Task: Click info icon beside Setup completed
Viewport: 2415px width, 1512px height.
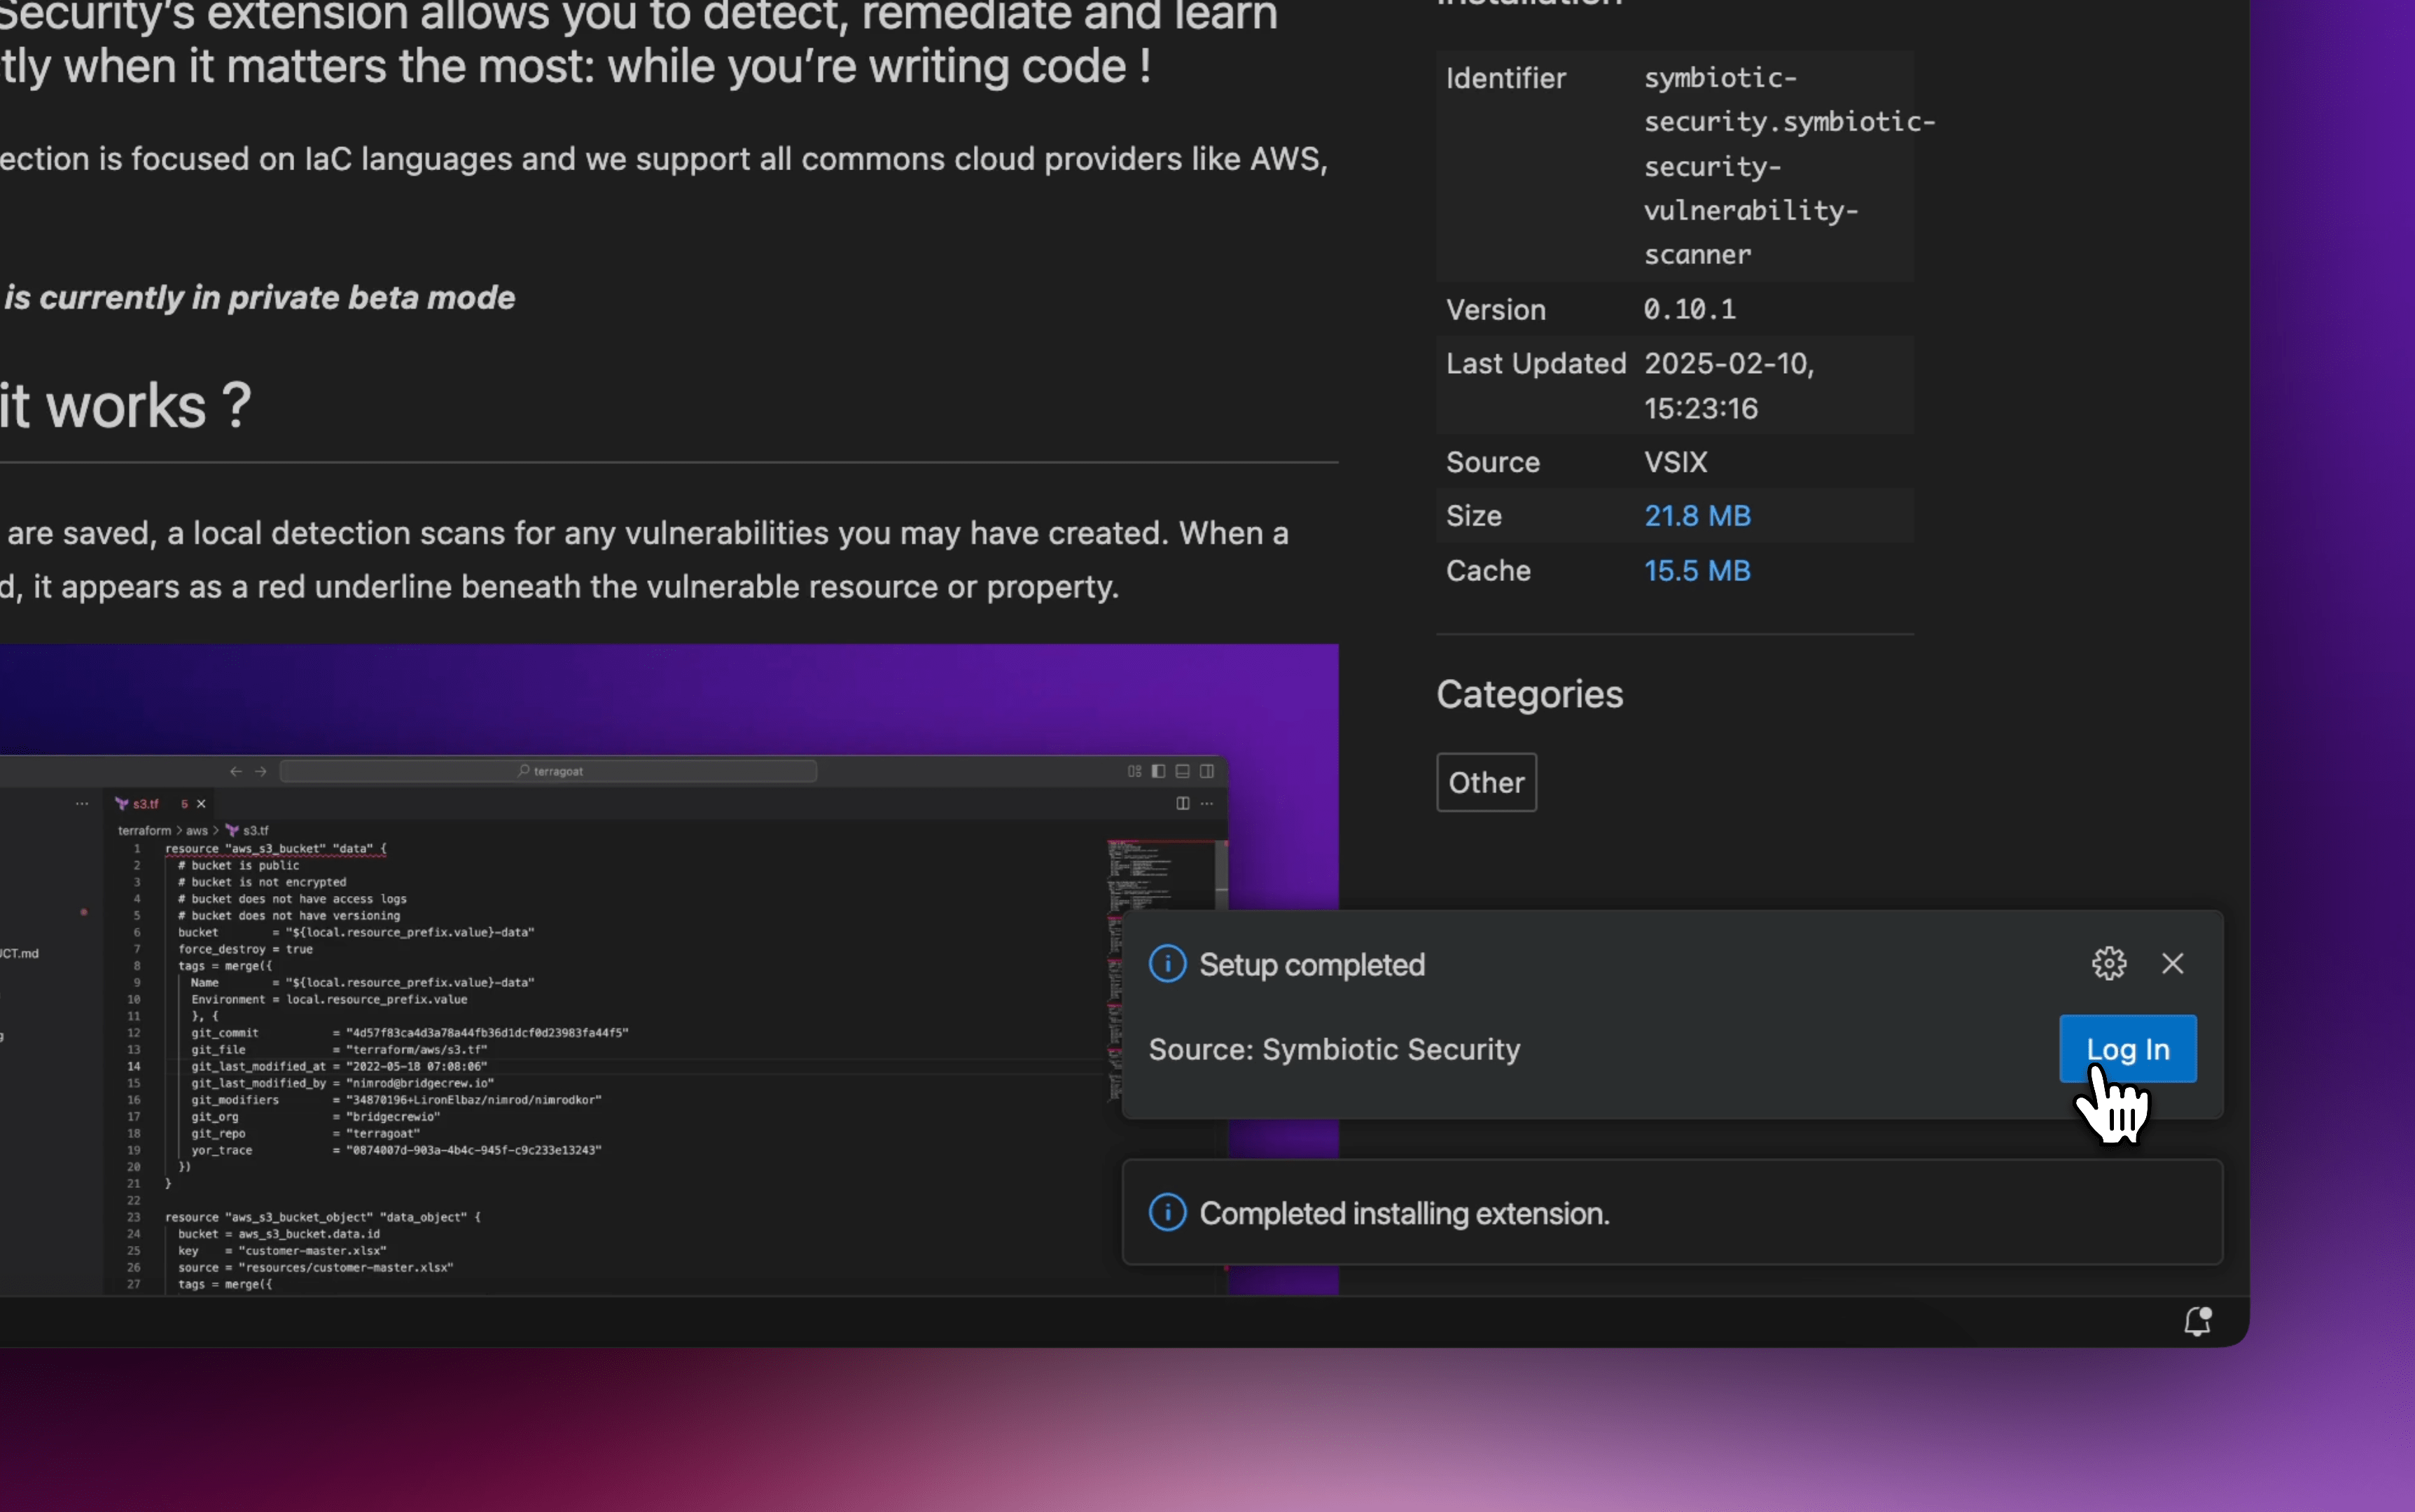Action: coord(1167,964)
